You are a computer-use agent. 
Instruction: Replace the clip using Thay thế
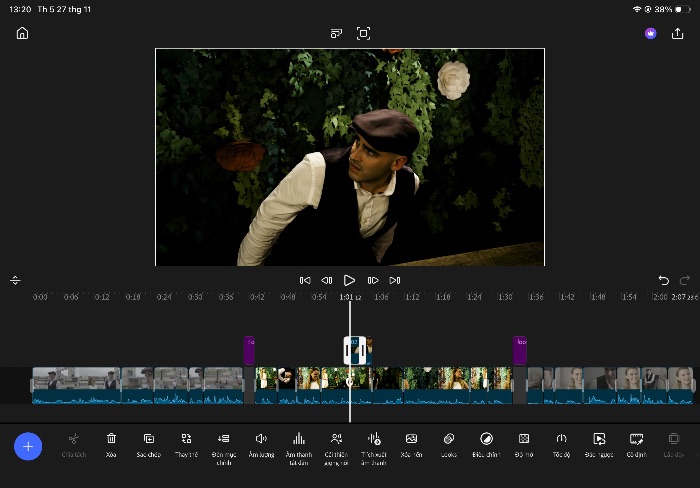[187, 445]
